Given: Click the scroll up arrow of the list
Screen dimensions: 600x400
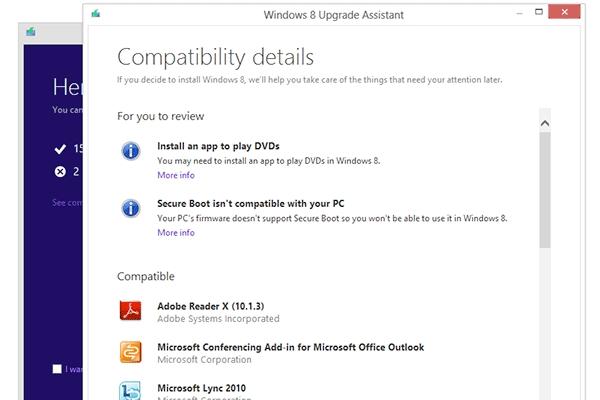Looking at the screenshot, I should click(x=545, y=123).
